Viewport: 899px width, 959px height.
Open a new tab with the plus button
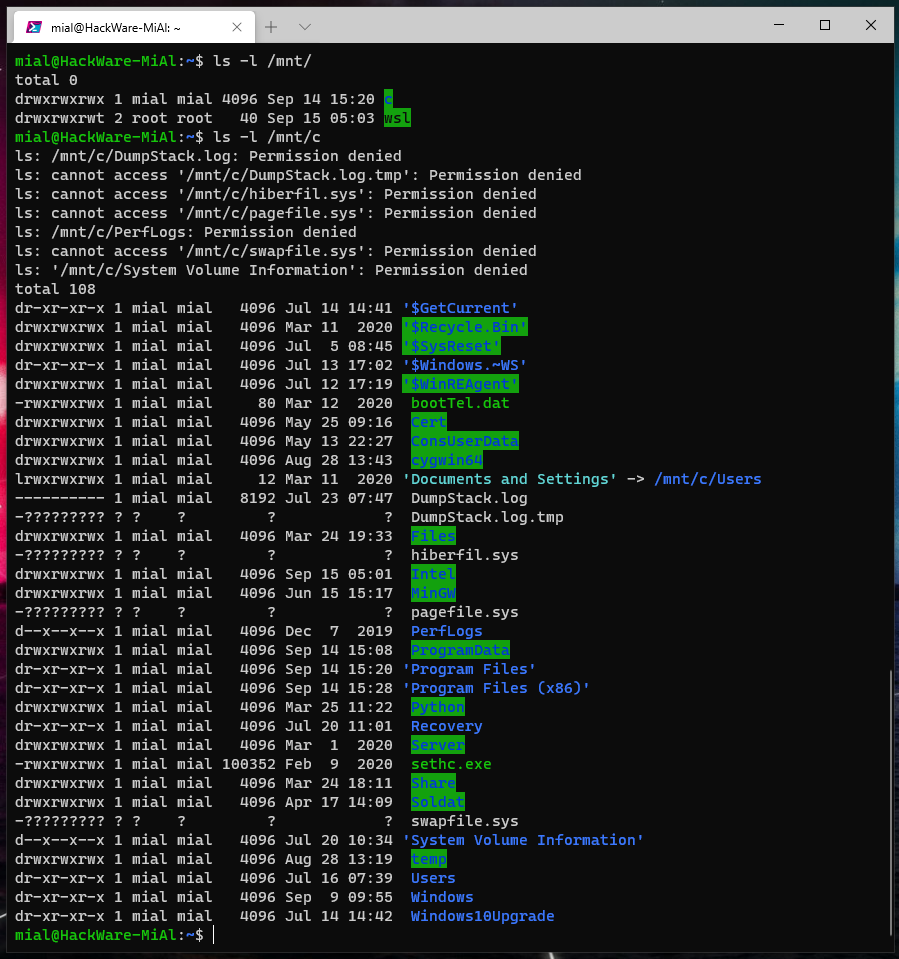click(271, 27)
